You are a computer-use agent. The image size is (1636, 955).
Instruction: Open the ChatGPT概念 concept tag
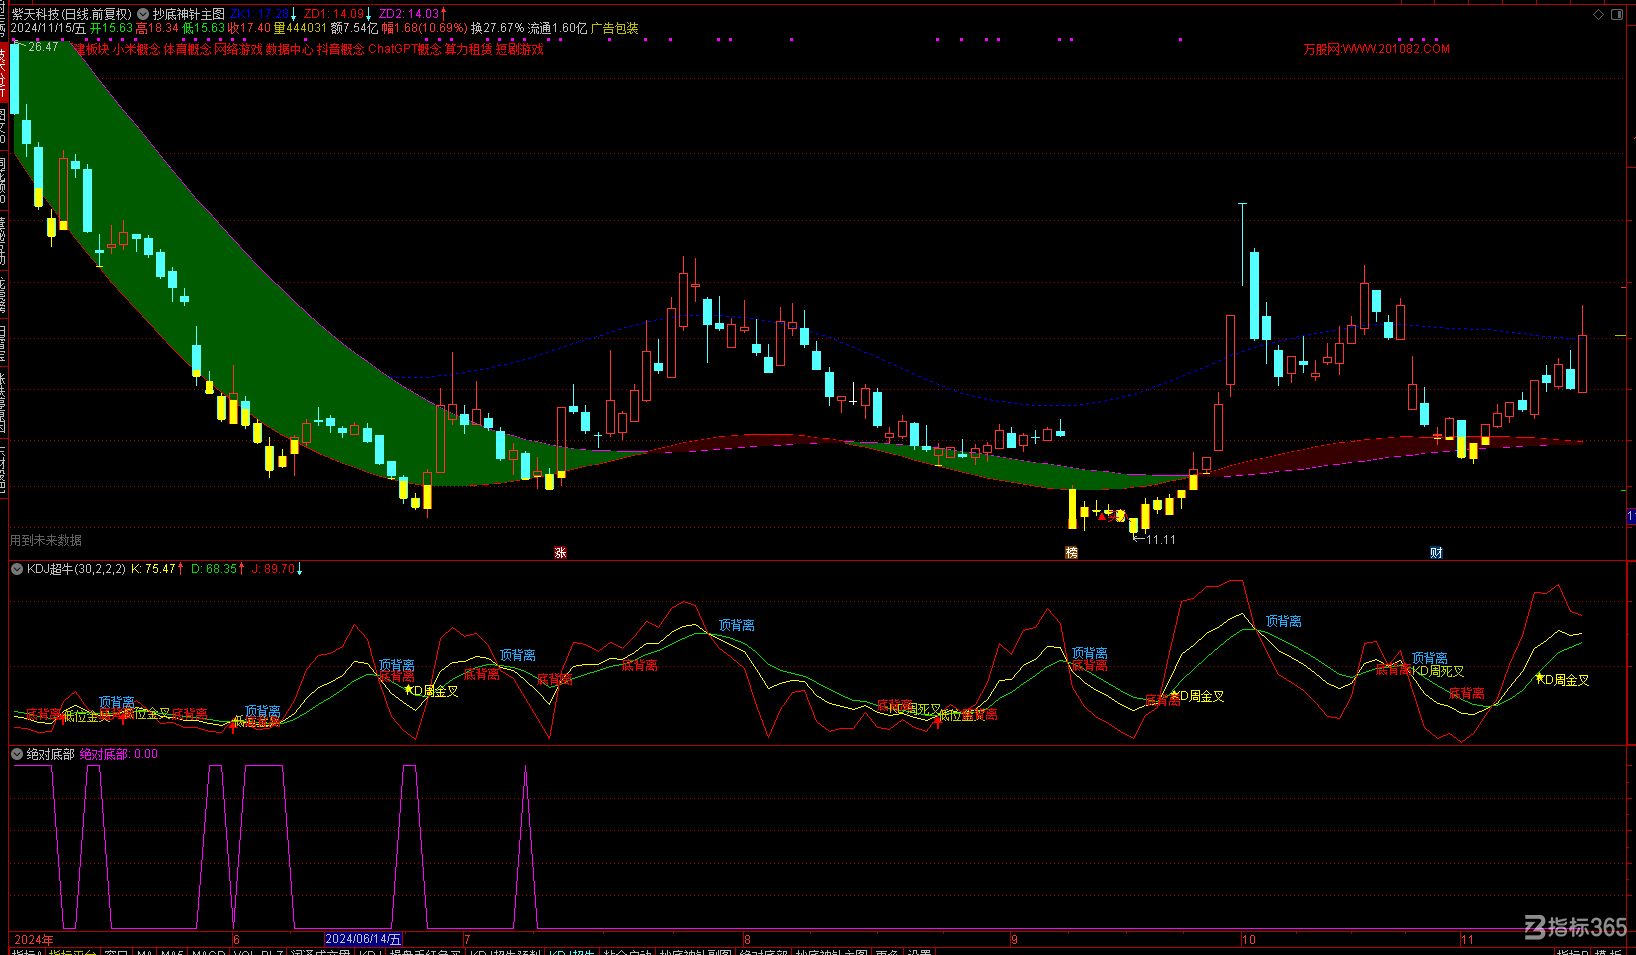[404, 49]
